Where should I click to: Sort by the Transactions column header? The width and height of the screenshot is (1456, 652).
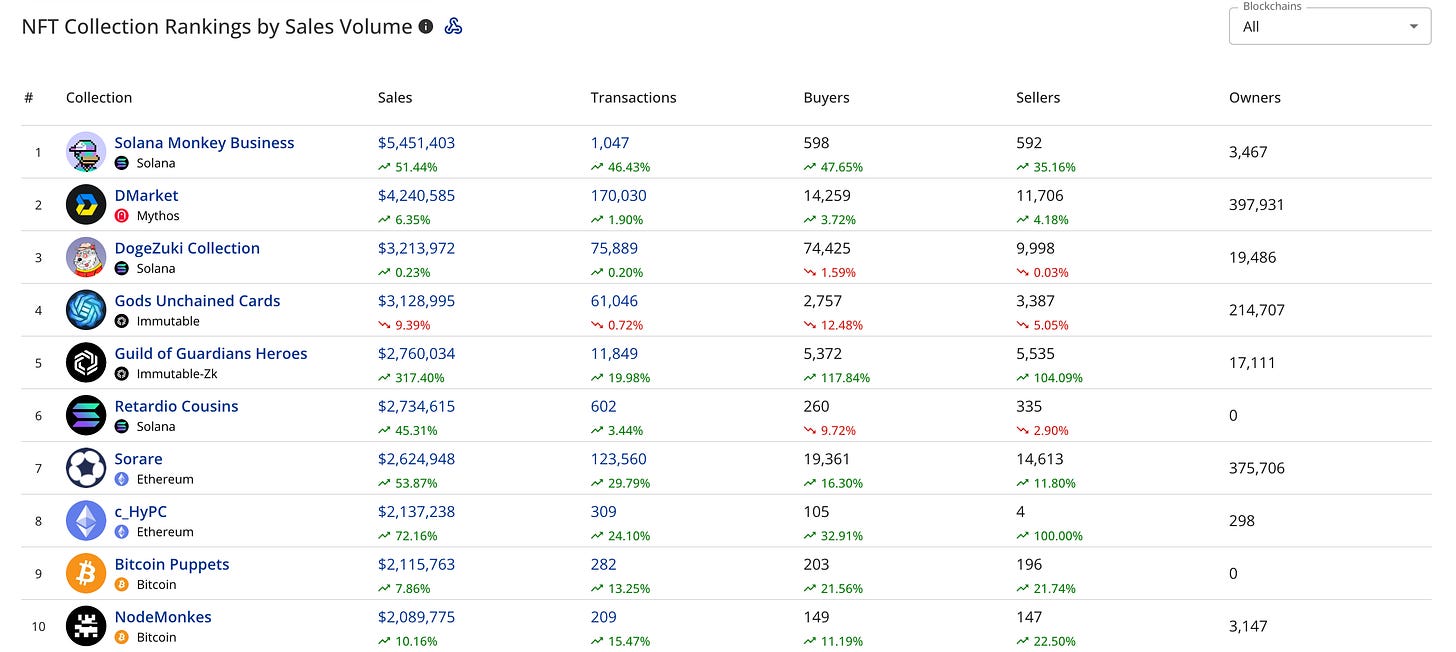634,98
